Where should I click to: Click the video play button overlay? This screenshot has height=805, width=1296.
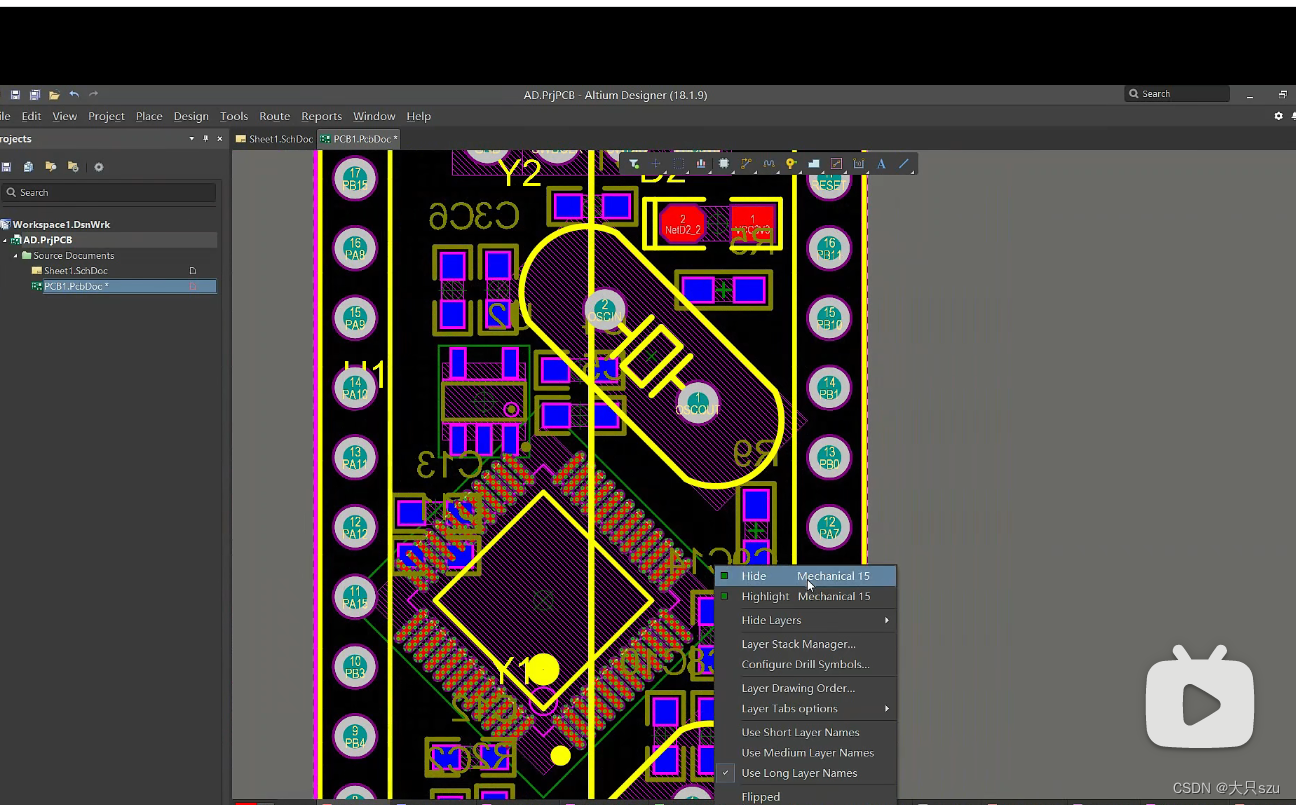pyautogui.click(x=1200, y=698)
